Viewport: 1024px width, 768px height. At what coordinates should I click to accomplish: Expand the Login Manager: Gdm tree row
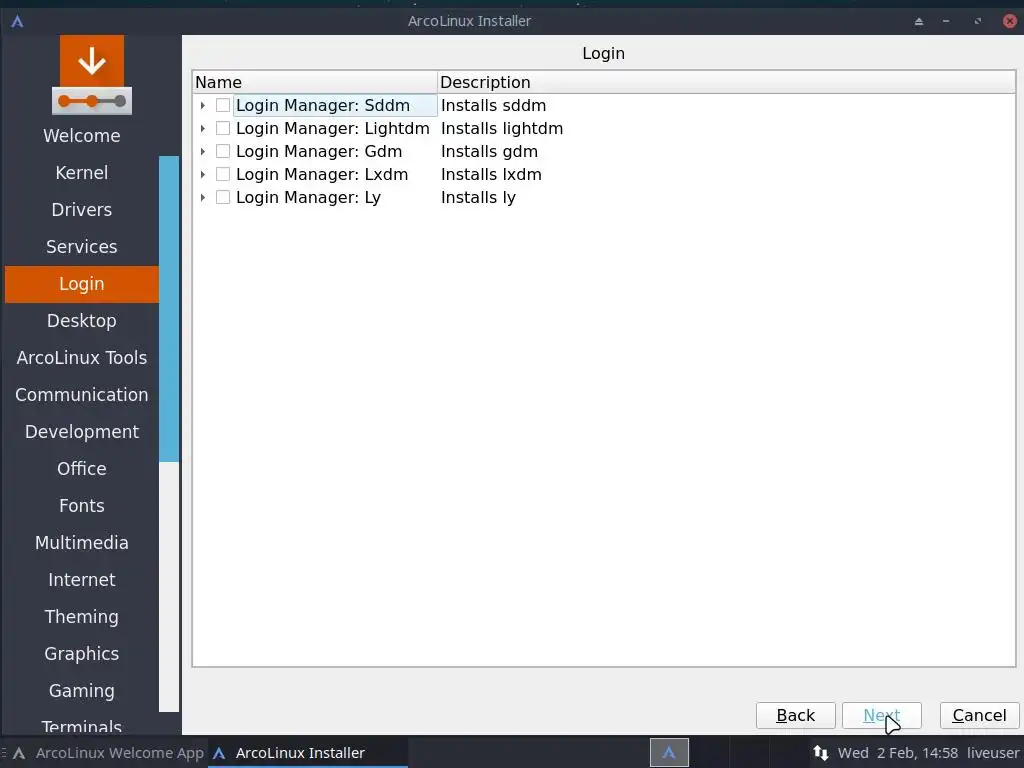tap(202, 152)
